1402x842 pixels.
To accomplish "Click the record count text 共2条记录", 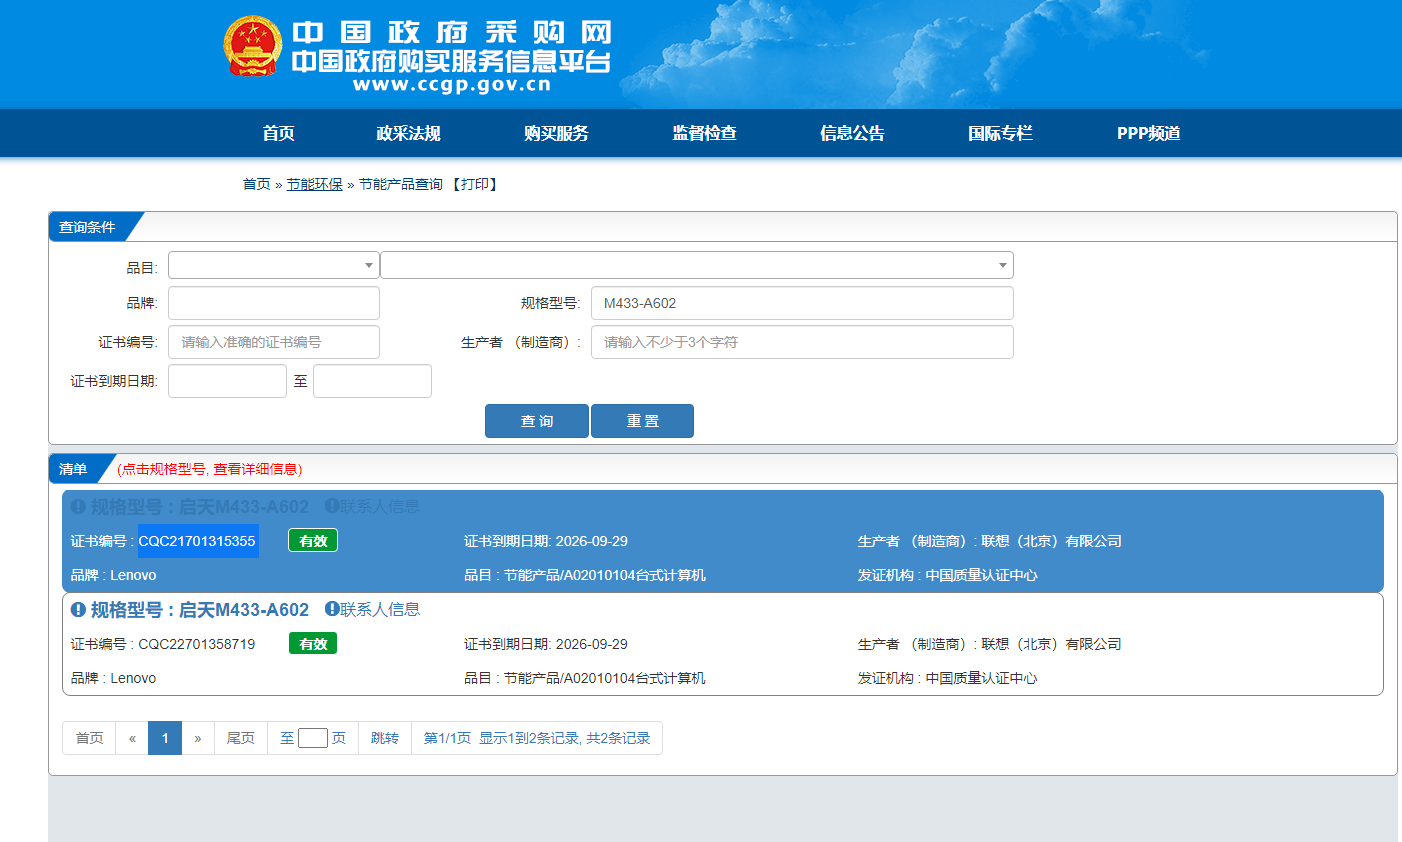I will click(618, 738).
